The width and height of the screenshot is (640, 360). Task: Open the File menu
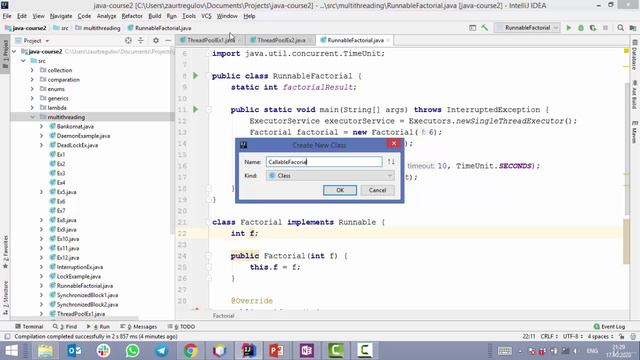7,16
